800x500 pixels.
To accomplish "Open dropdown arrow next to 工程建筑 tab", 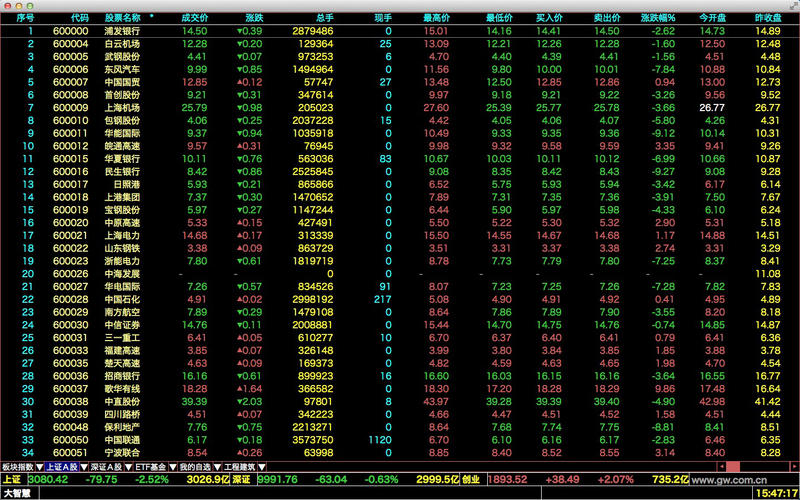I will (x=262, y=467).
